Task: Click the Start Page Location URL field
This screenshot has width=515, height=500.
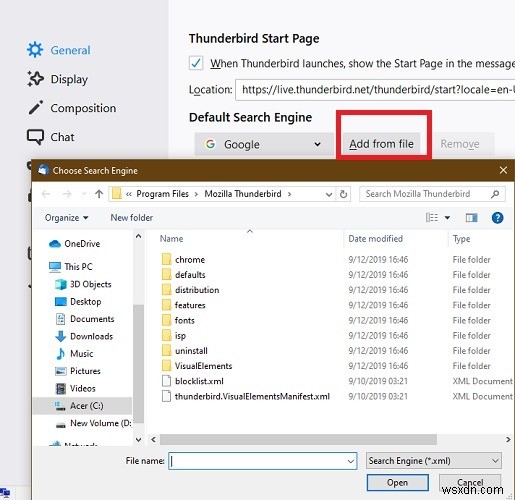Action: pyautogui.click(x=375, y=89)
